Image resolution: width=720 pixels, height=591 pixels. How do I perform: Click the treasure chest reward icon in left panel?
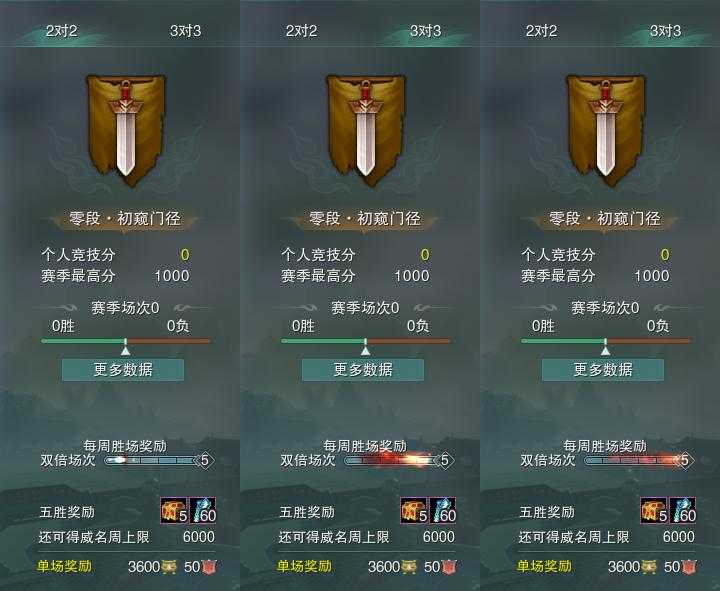point(174,510)
